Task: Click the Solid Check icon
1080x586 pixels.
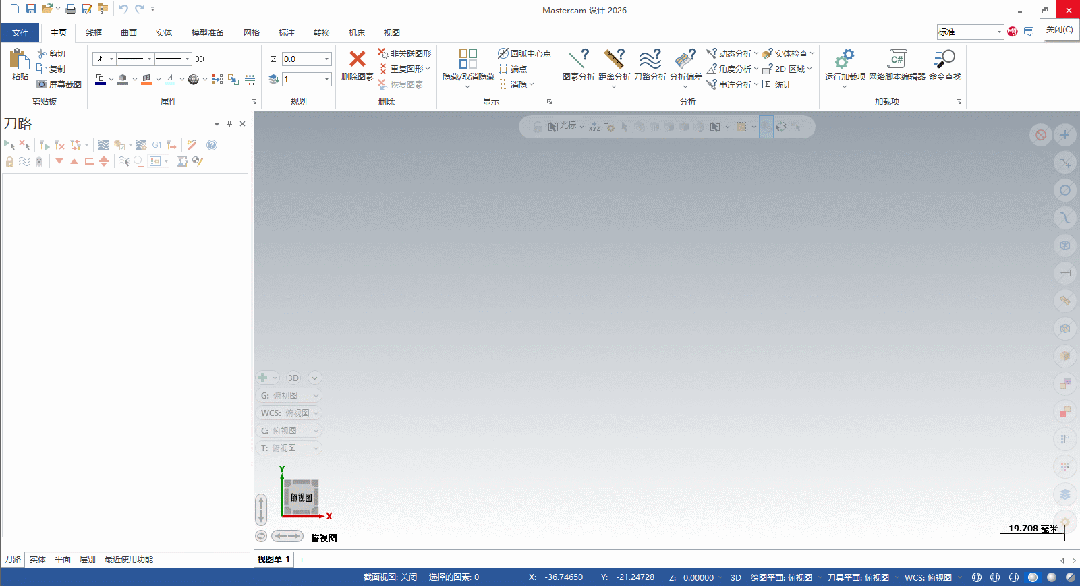Action: click(767, 53)
